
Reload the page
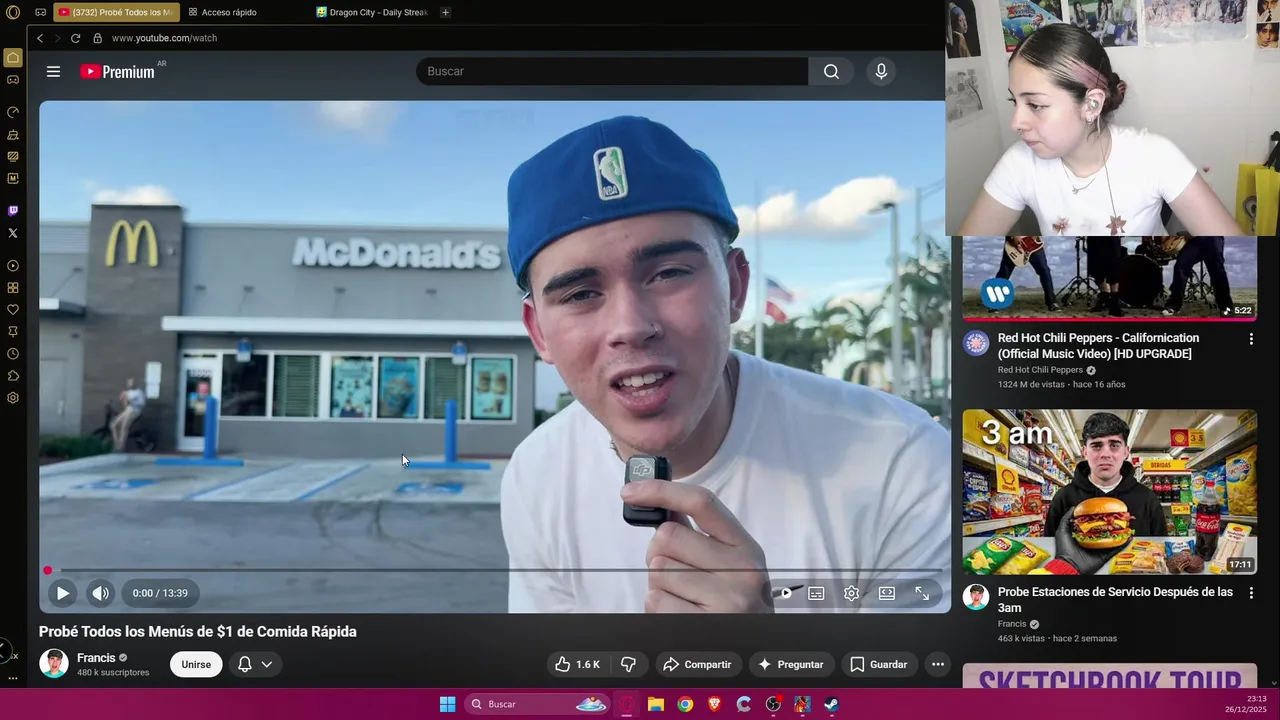75,38
